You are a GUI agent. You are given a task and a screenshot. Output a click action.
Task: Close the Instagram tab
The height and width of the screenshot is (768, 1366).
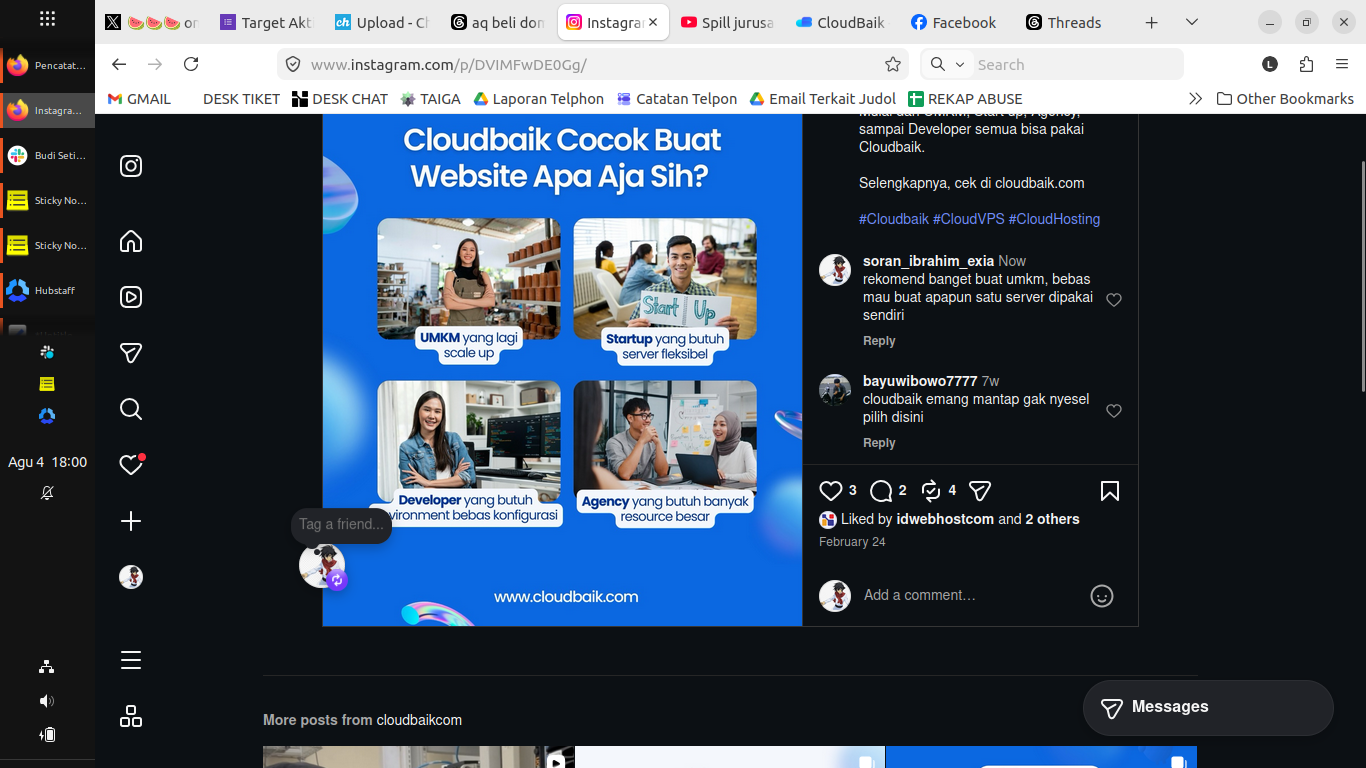point(653,22)
